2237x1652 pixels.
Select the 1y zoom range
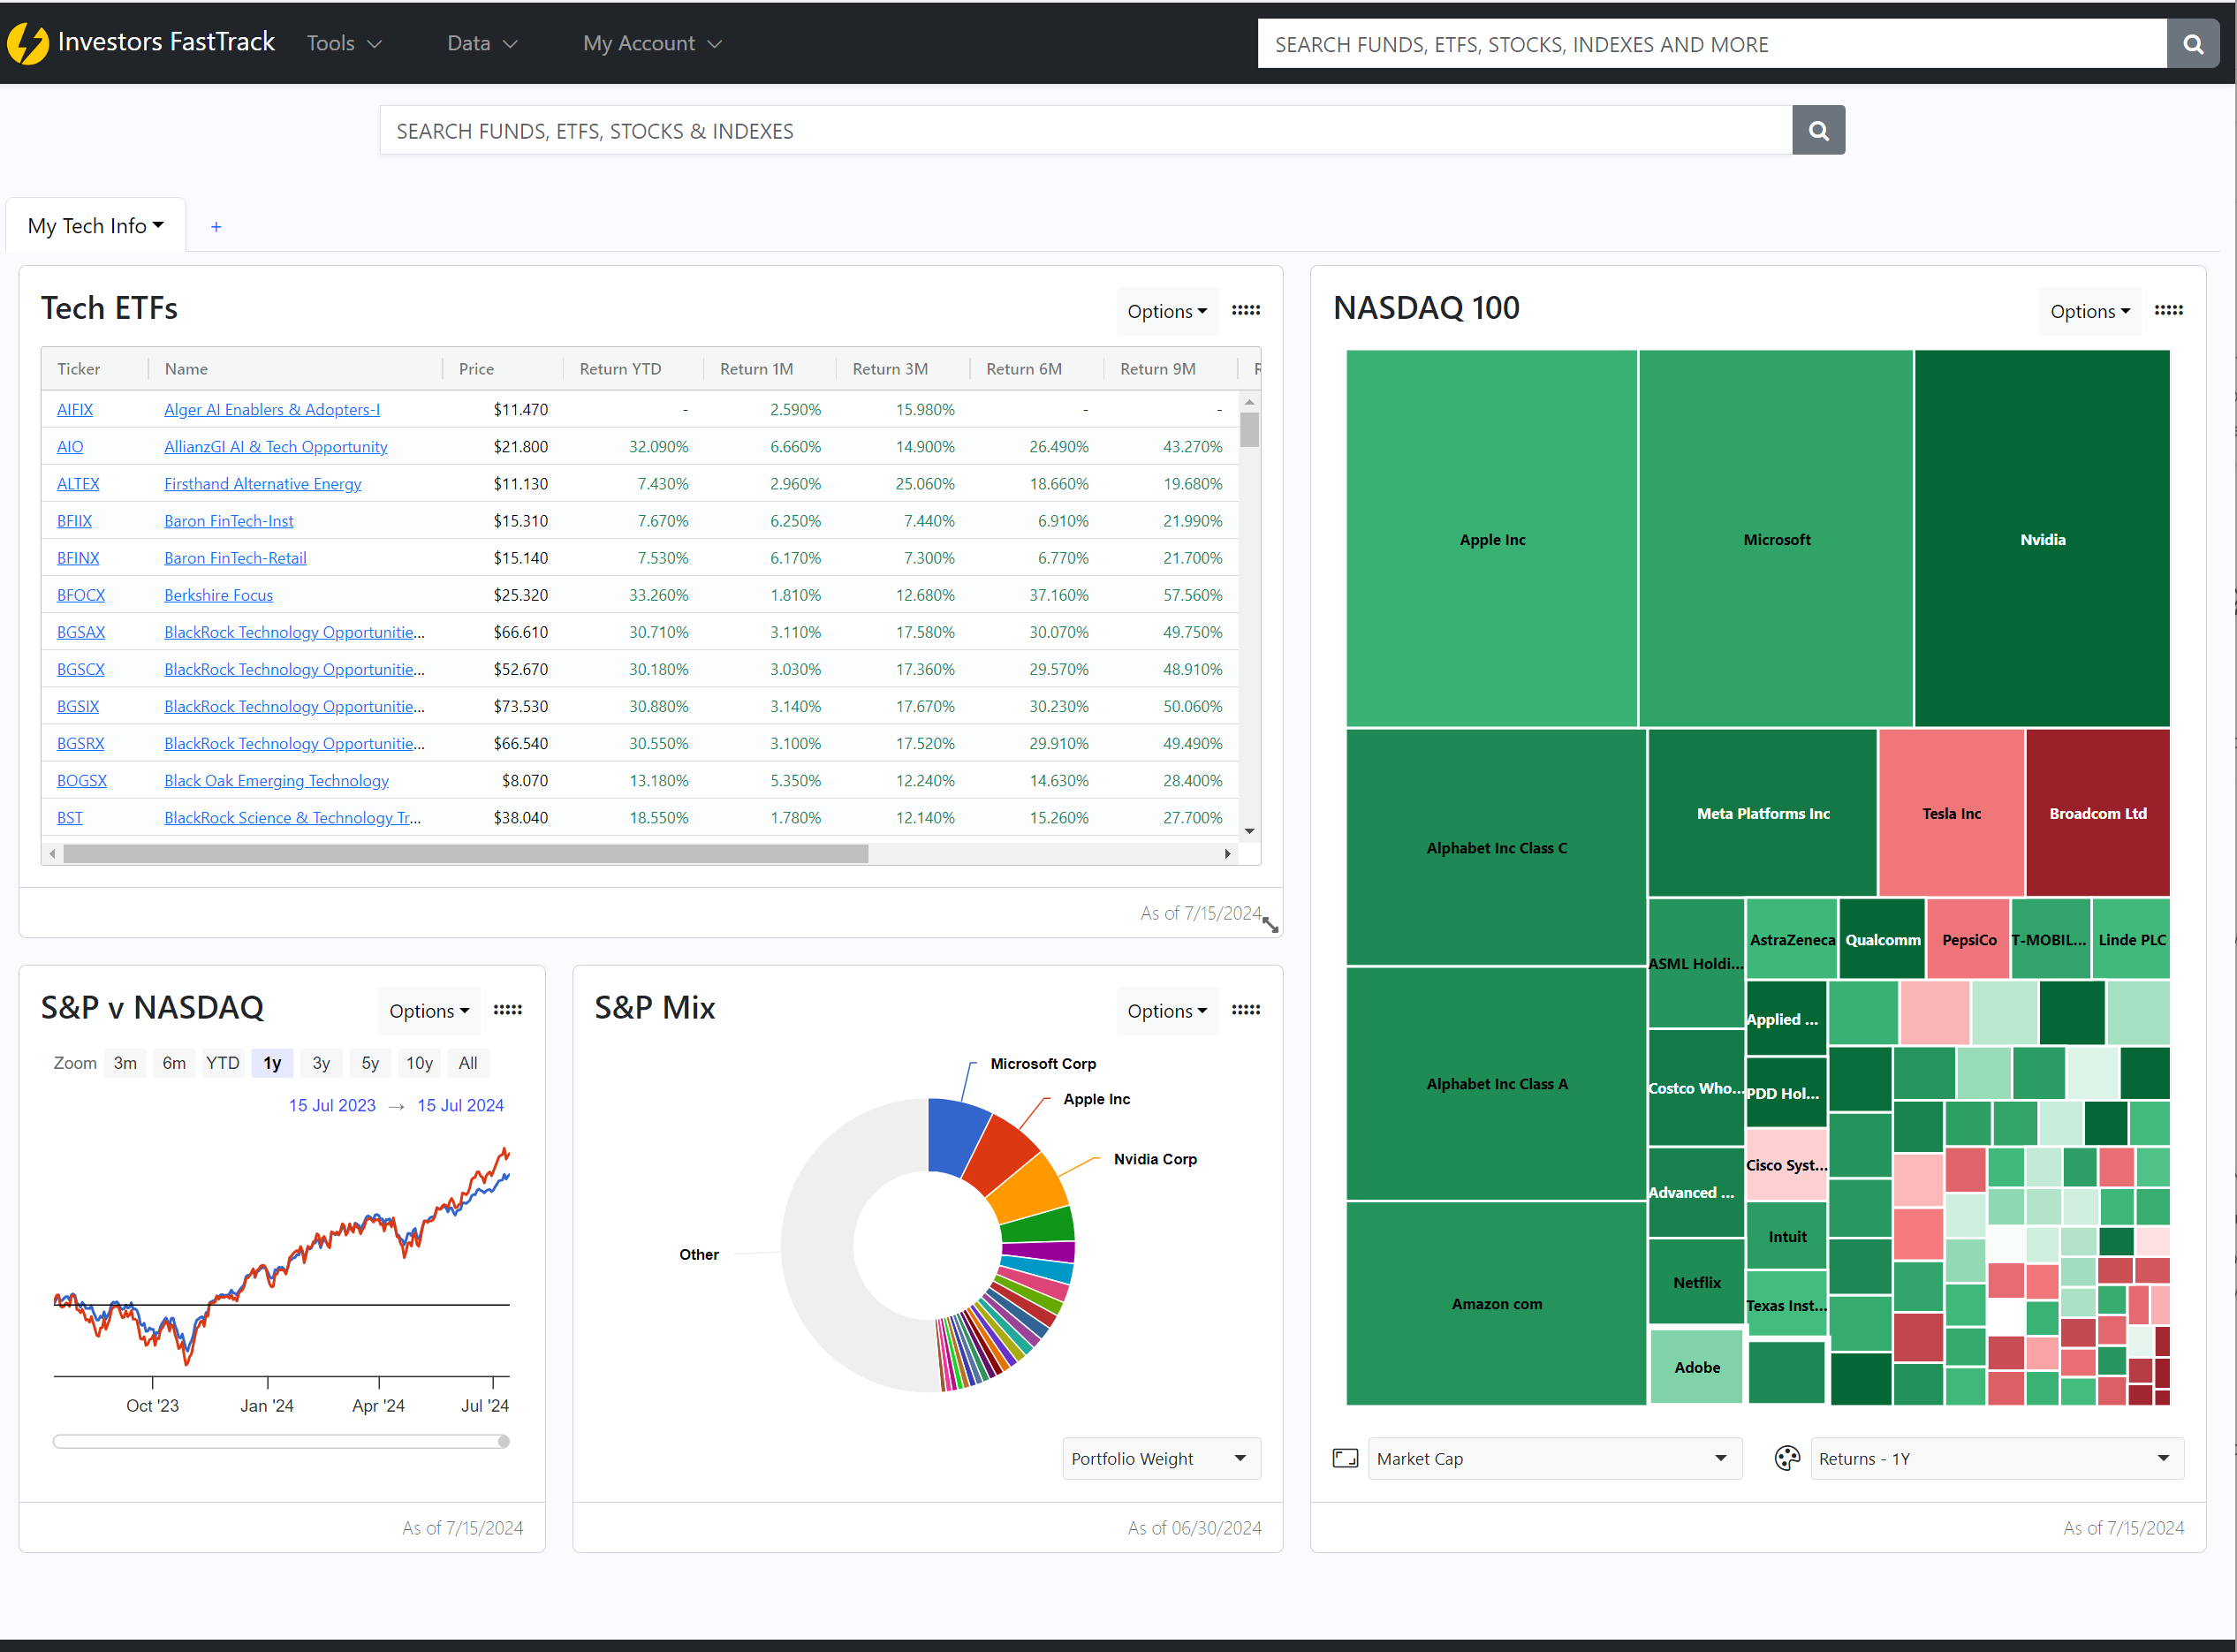[272, 1063]
